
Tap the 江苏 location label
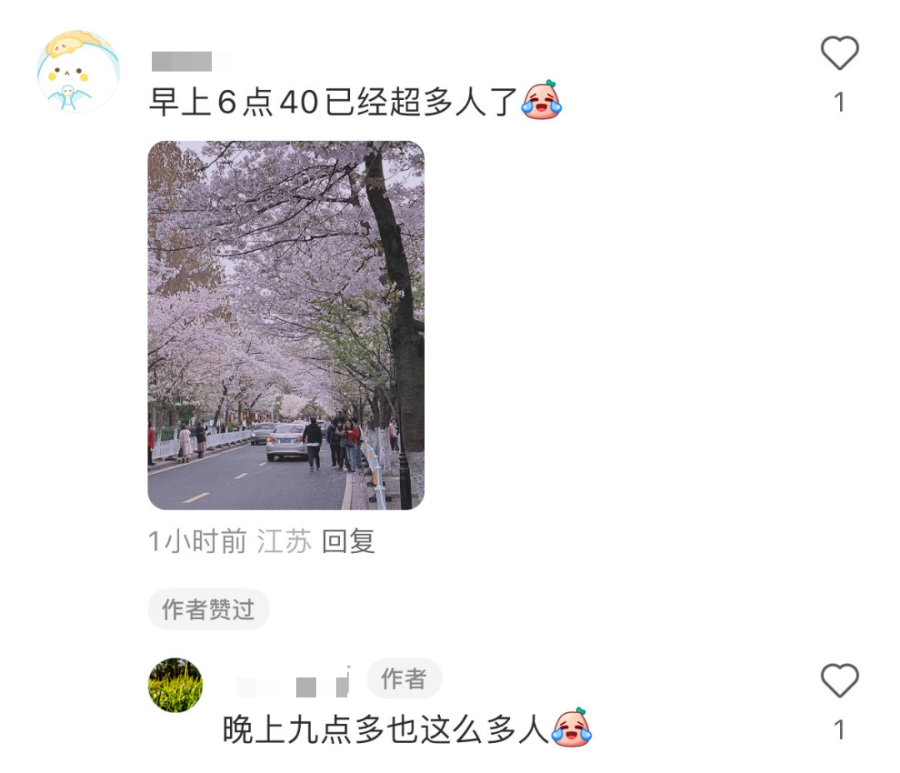point(284,541)
